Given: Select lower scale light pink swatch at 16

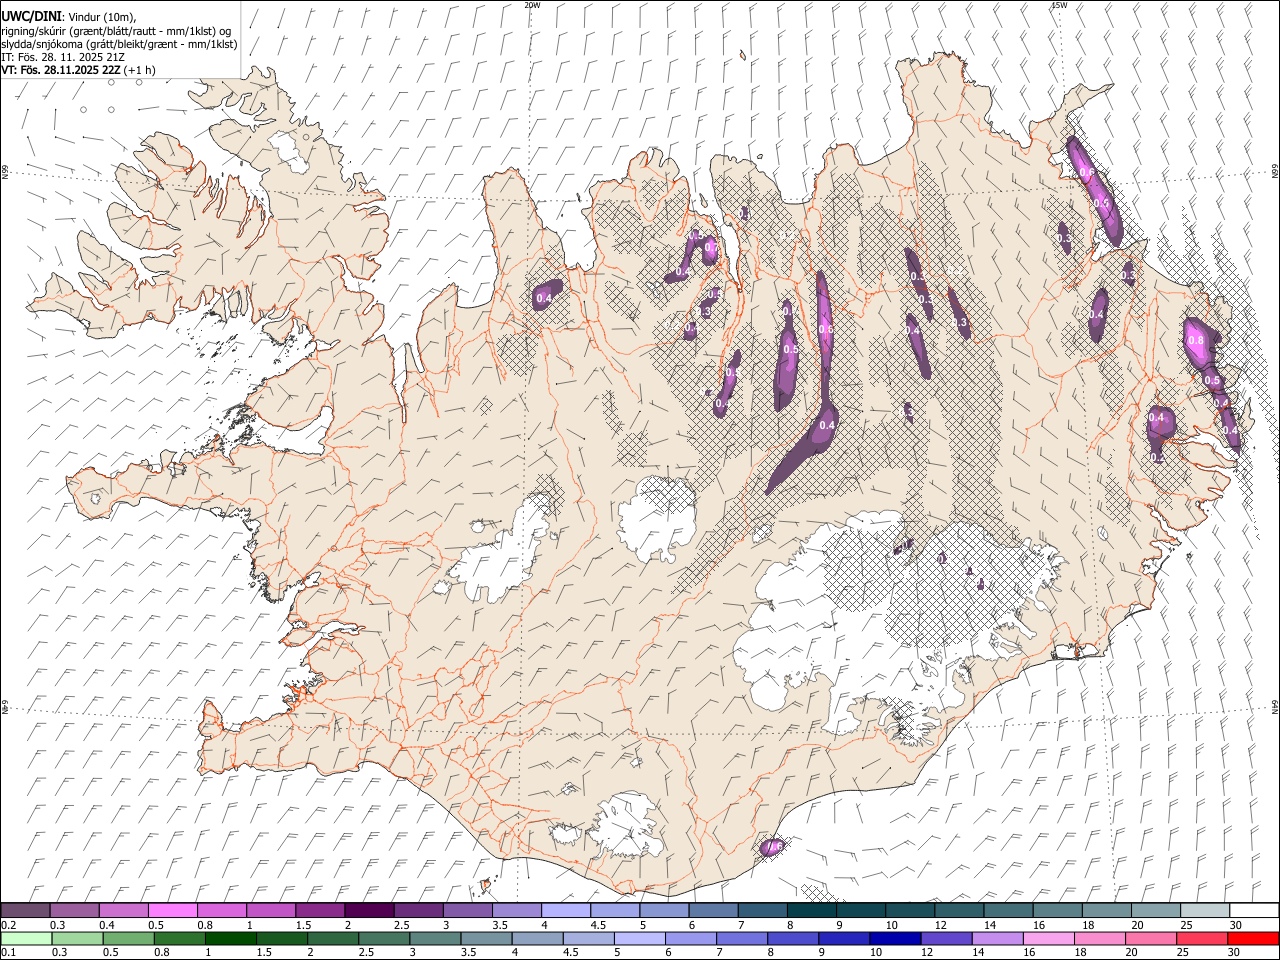Looking at the screenshot, I should [x=1047, y=938].
